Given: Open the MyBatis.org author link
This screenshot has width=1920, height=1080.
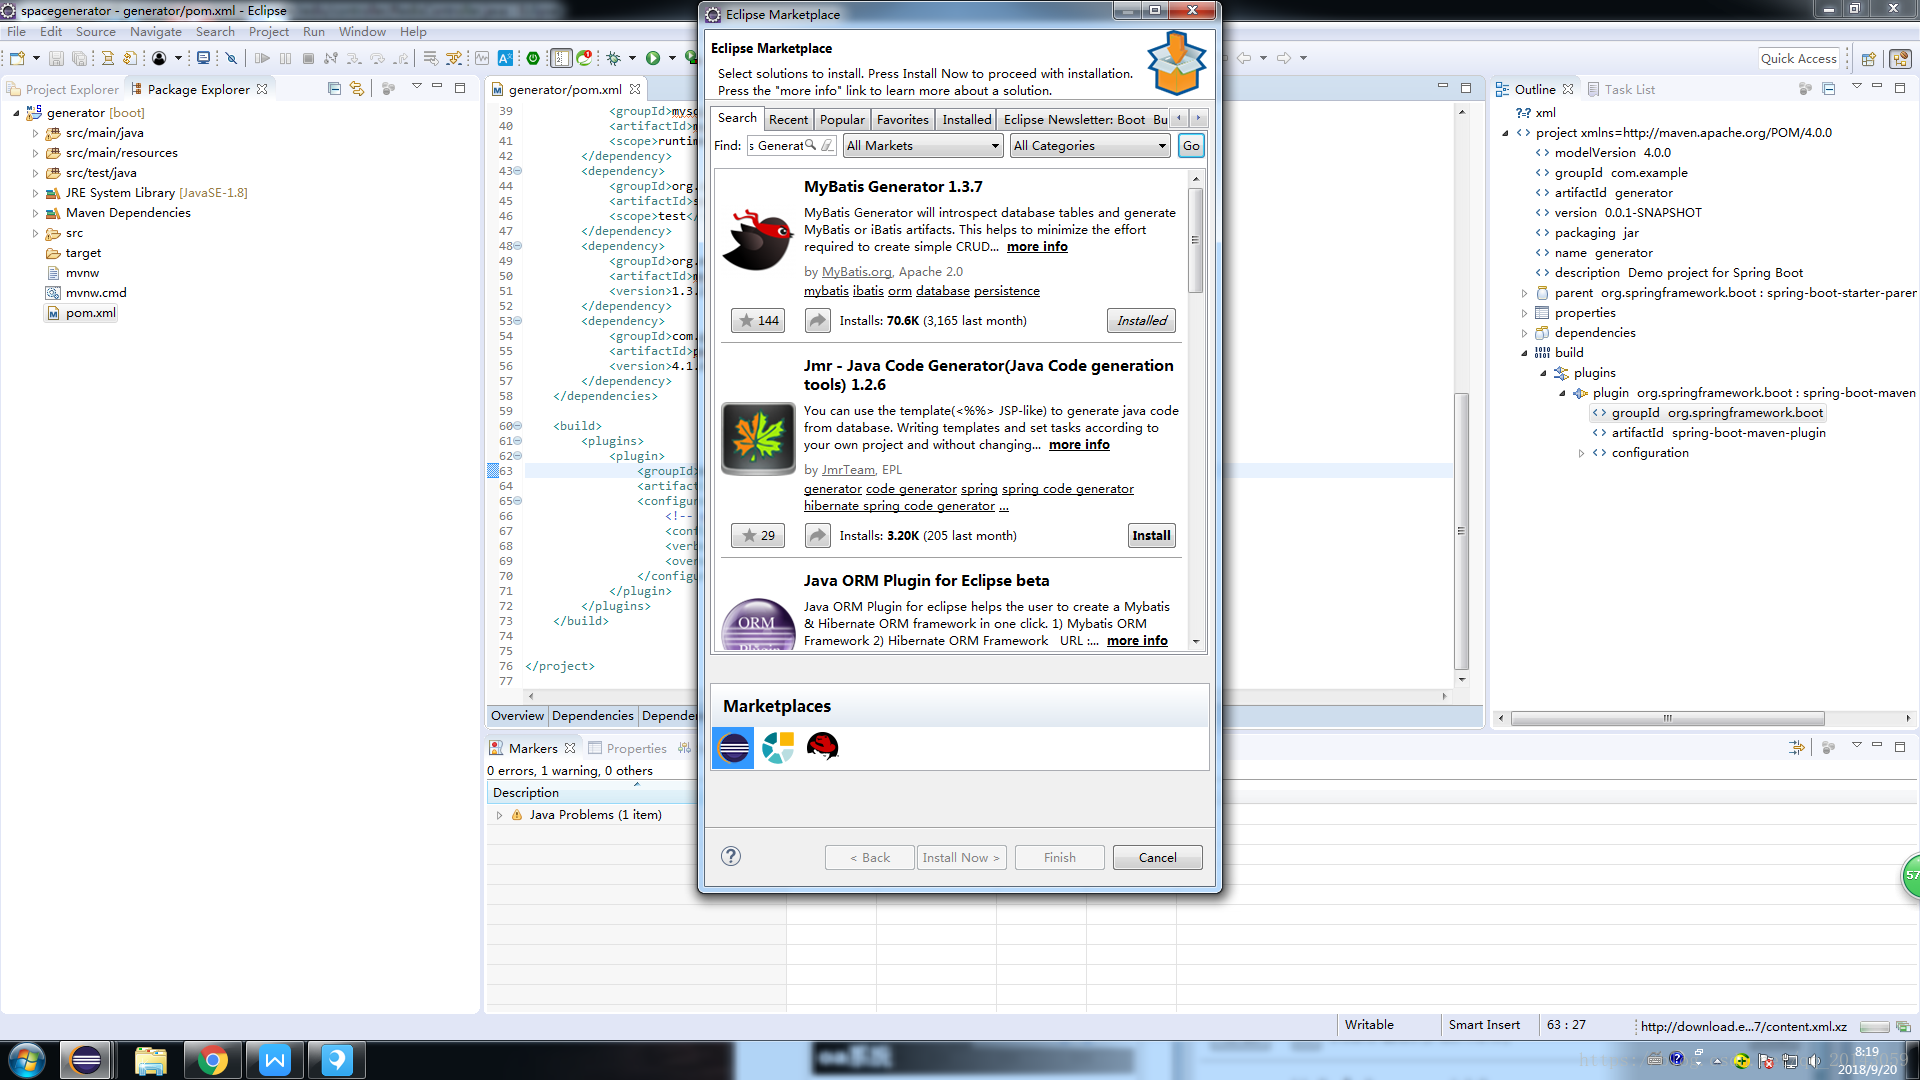Looking at the screenshot, I should click(856, 271).
